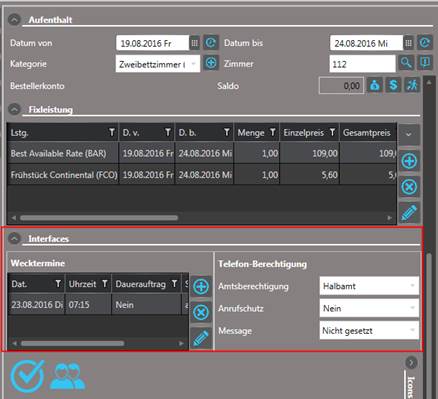This screenshot has height=399, width=438.
Task: Open the Message Nicht gesetzt dropdown
Action: 369,330
